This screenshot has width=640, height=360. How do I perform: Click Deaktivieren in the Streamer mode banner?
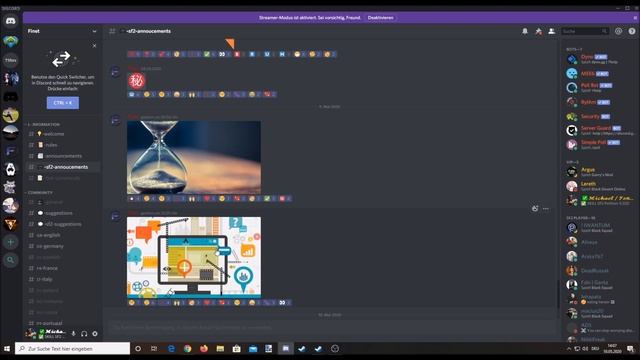click(380, 18)
